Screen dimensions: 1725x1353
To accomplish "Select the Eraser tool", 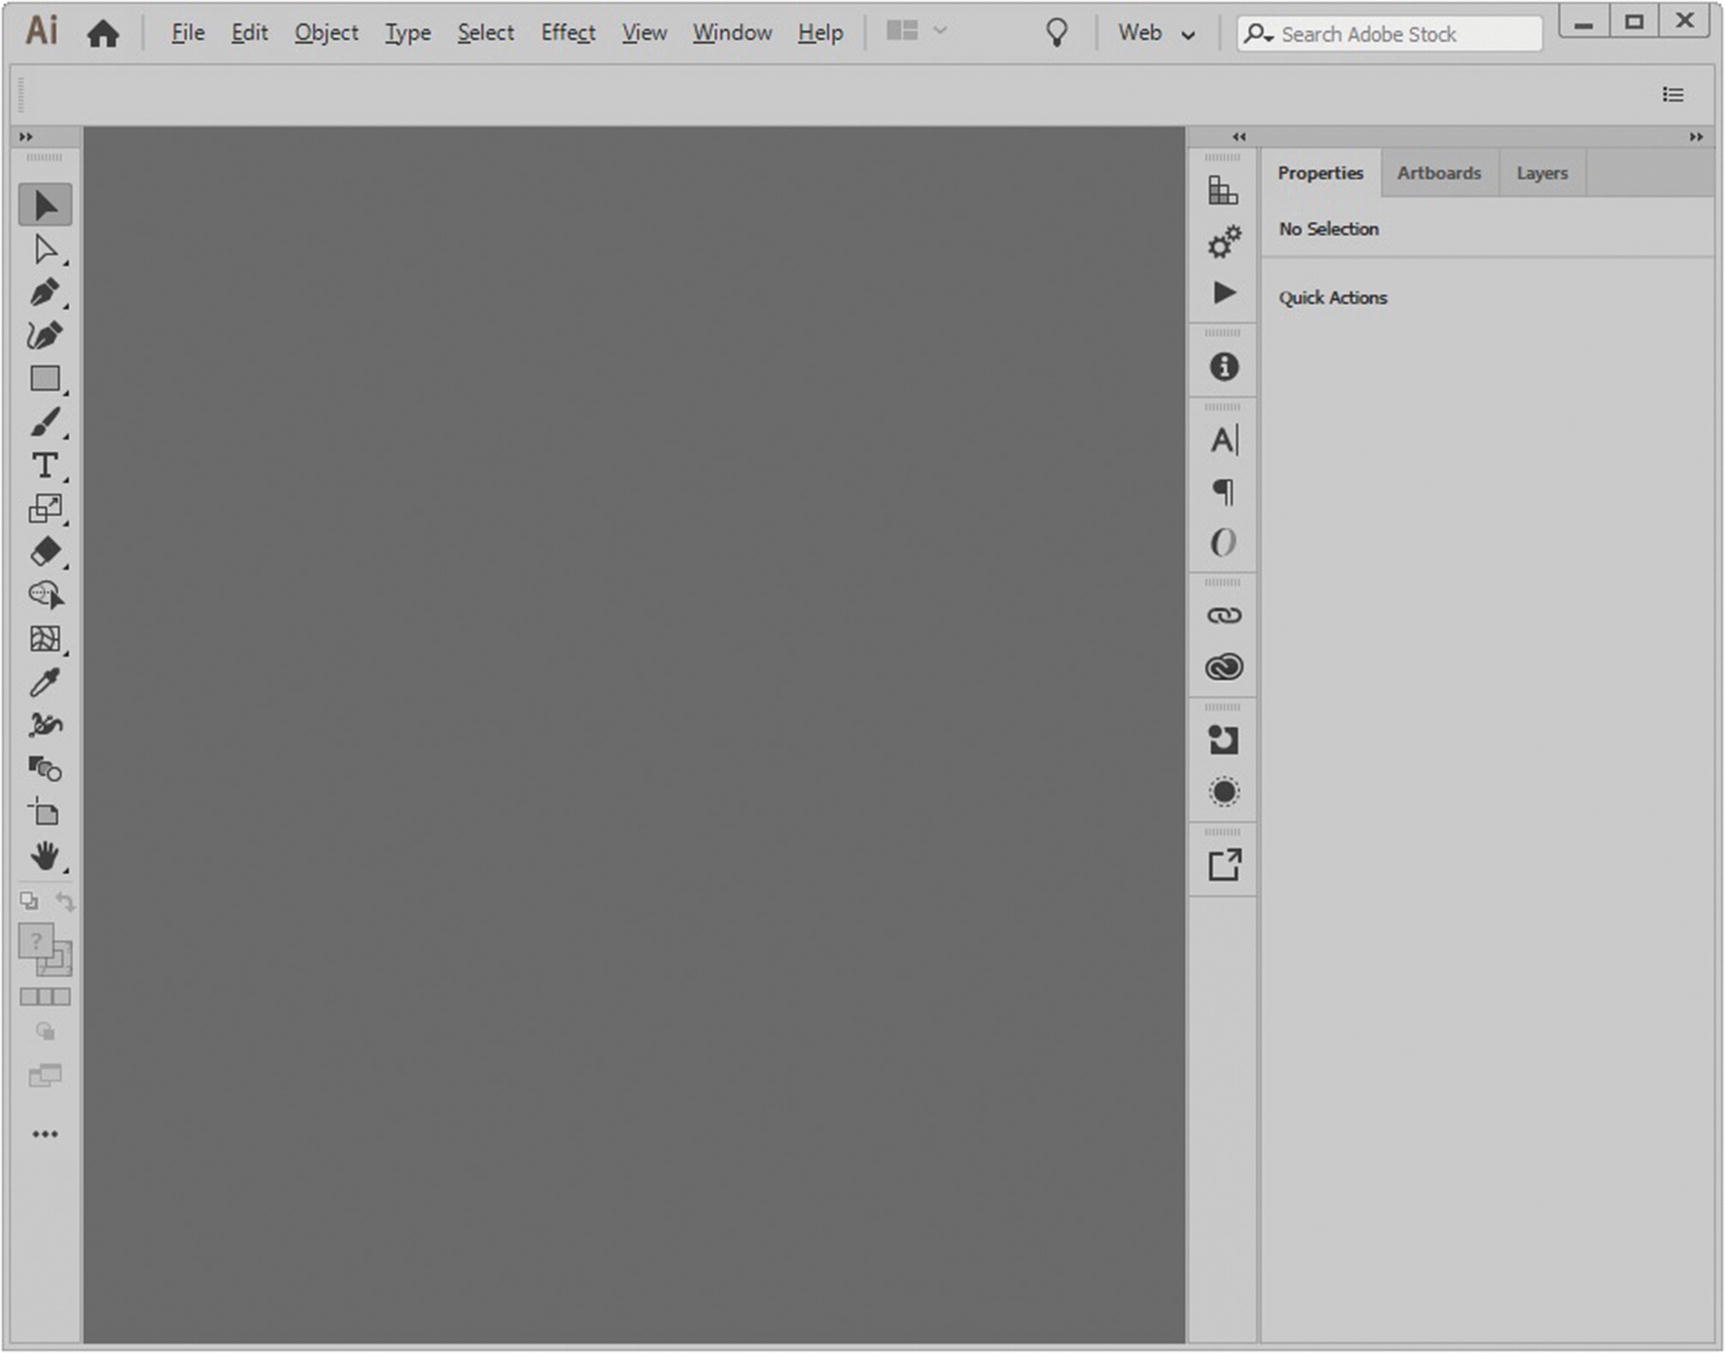I will pyautogui.click(x=44, y=552).
